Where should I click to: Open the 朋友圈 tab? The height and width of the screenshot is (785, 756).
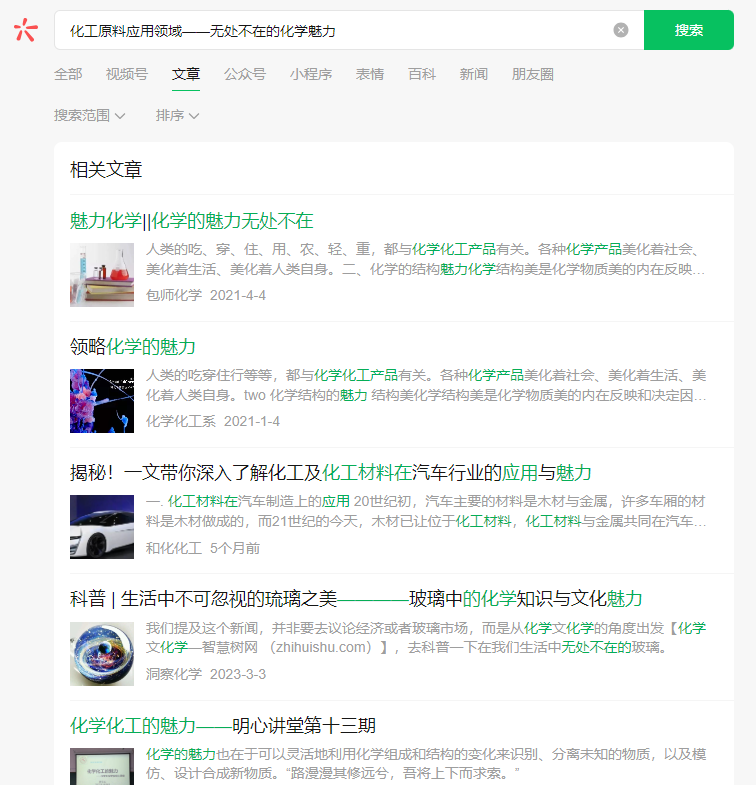tap(533, 74)
